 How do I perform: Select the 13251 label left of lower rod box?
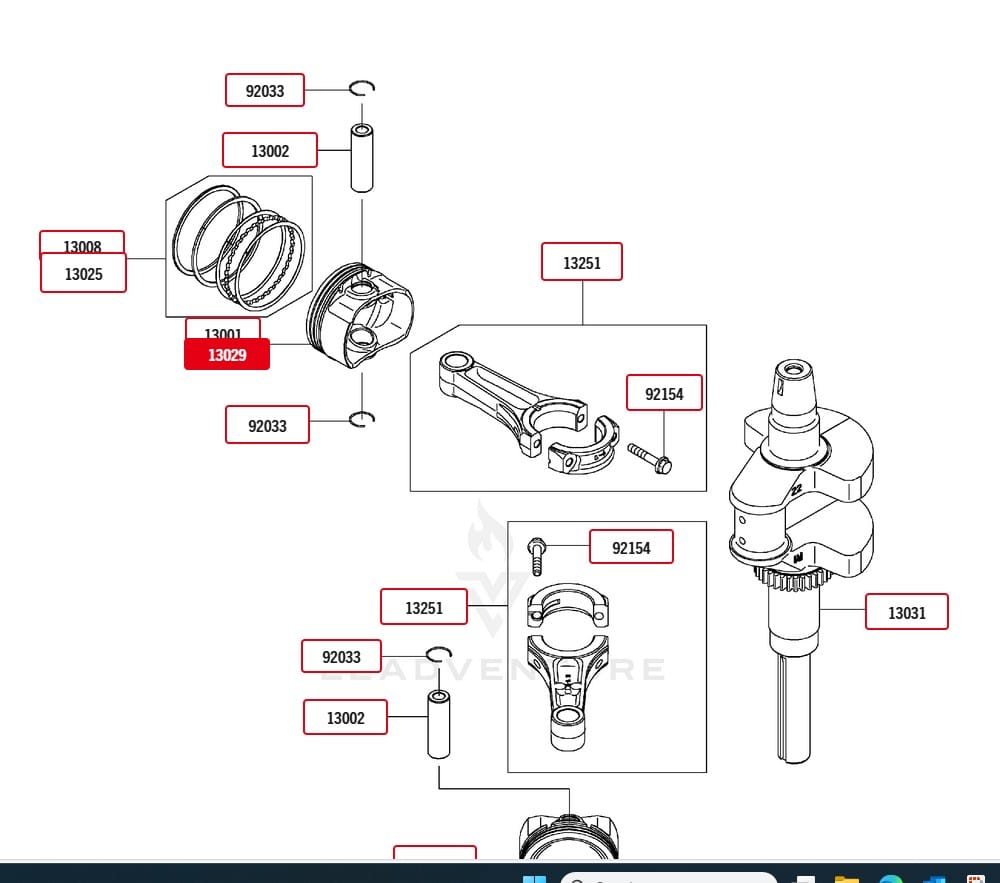pyautogui.click(x=423, y=607)
